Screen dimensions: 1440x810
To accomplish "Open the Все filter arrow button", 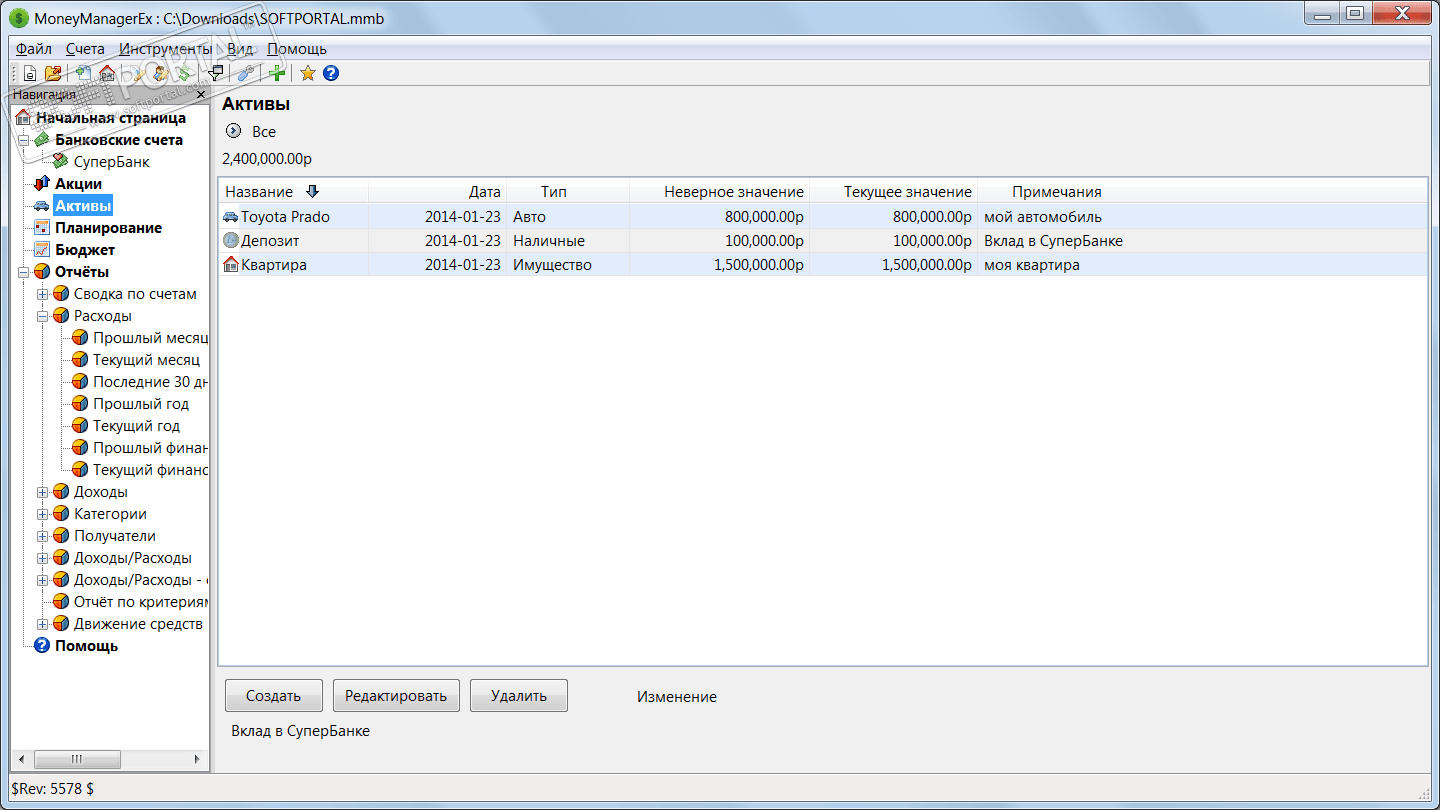I will (234, 131).
